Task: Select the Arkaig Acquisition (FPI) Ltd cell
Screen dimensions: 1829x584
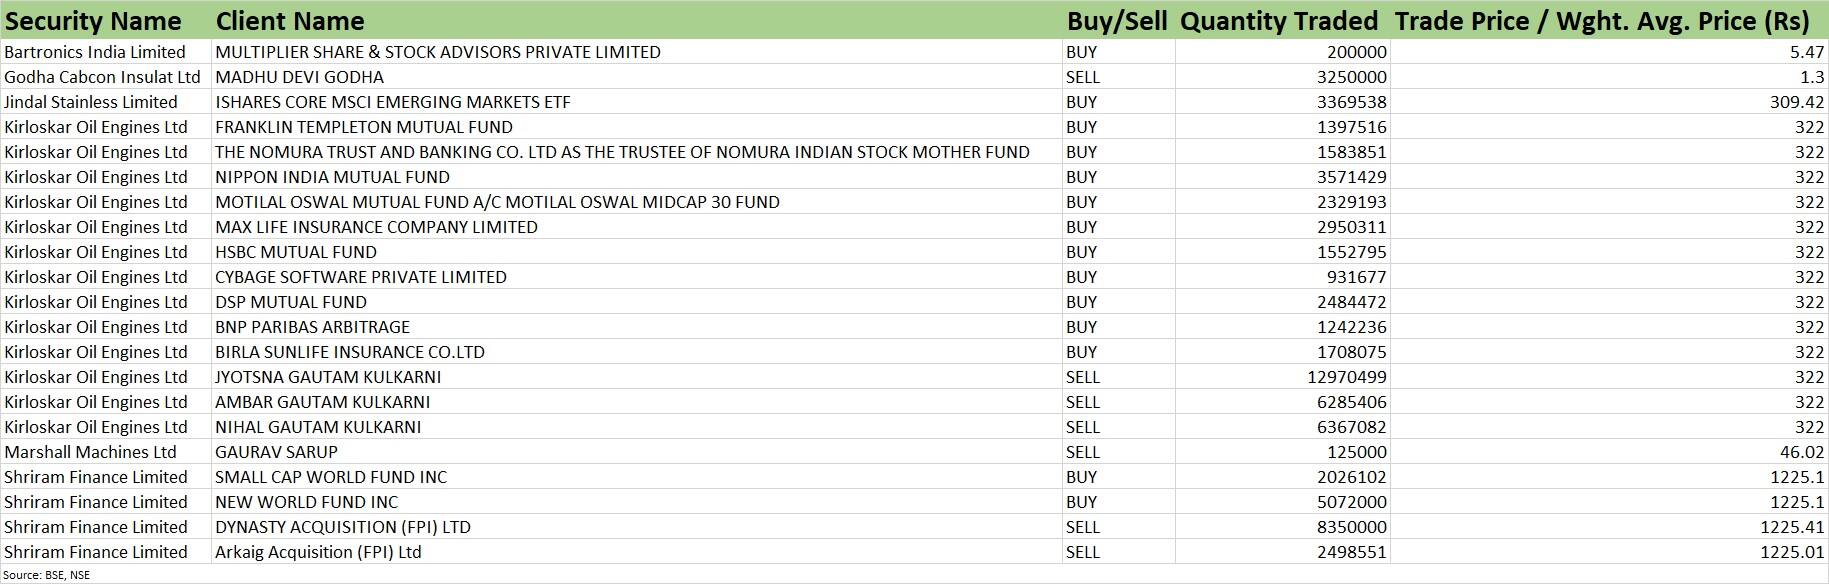Action: (318, 552)
